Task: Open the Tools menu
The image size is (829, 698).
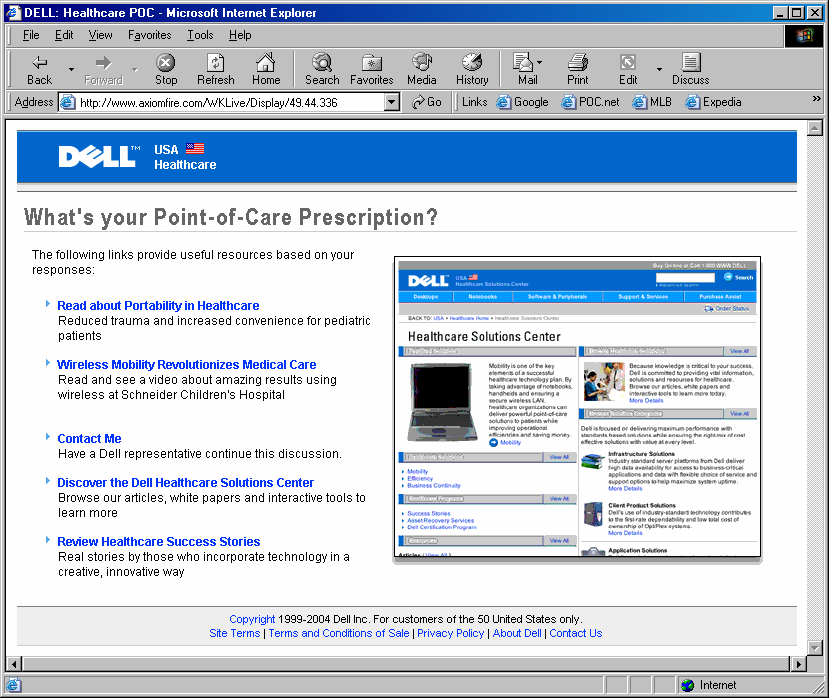Action: coord(200,35)
